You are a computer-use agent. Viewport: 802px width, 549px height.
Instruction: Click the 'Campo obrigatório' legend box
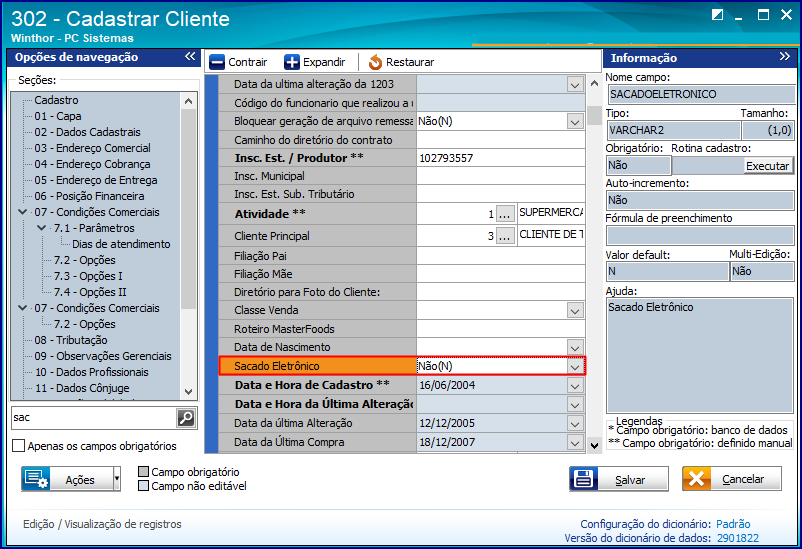pyautogui.click(x=144, y=471)
